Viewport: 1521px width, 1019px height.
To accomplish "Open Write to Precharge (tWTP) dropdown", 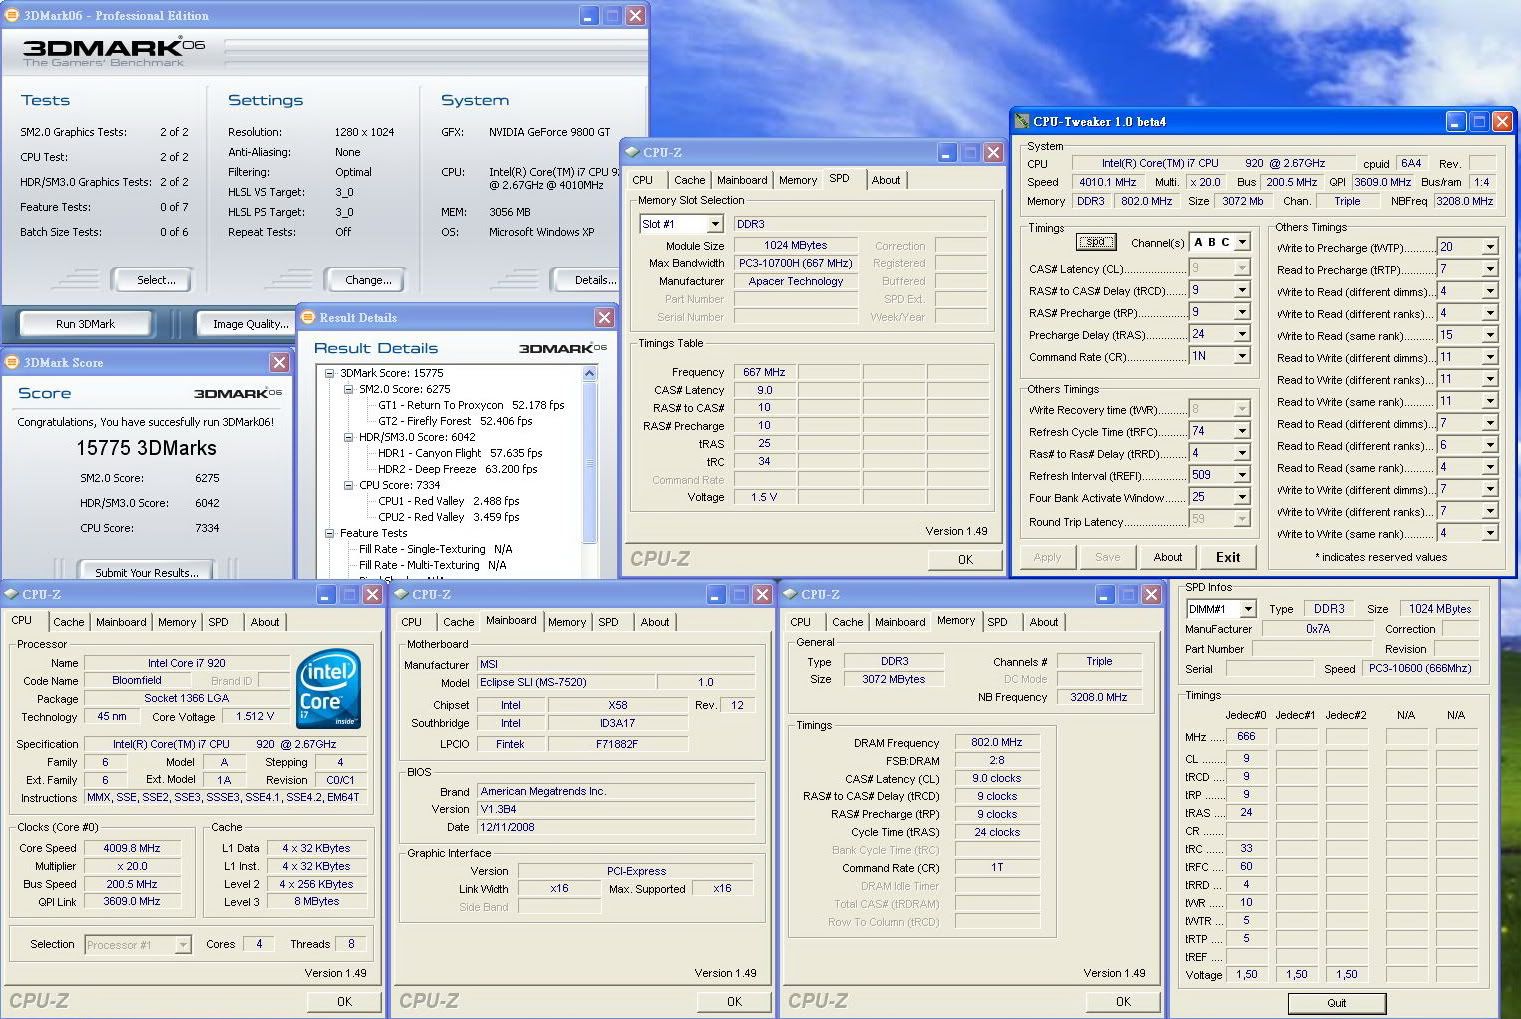I will click(x=1490, y=247).
